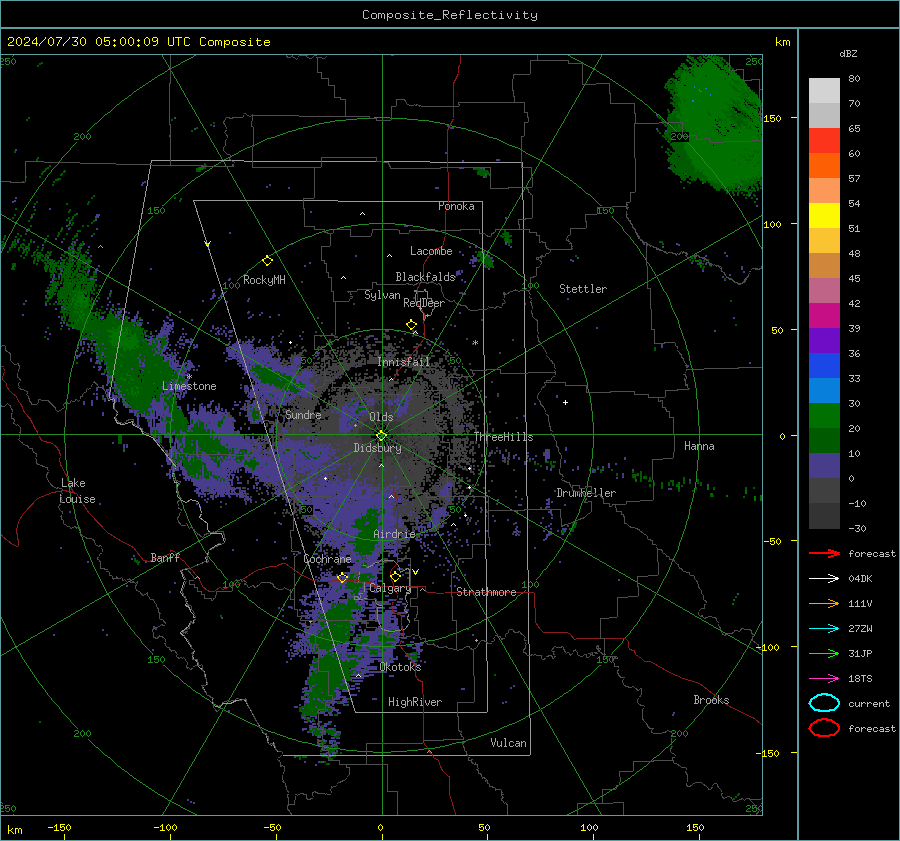This screenshot has width=900, height=841.
Task: Click the ThreeHills city label
Action: [x=503, y=437]
